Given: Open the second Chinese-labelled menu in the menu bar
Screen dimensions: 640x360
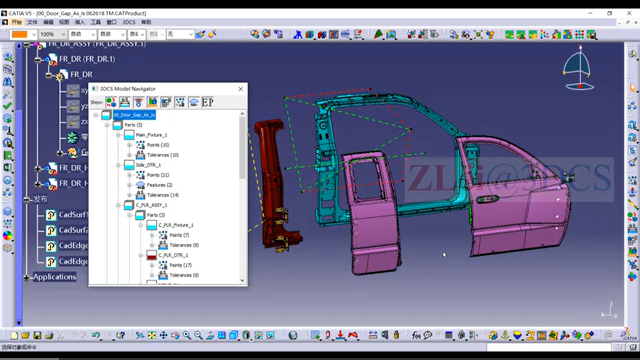Looking at the screenshot, I should [32, 22].
